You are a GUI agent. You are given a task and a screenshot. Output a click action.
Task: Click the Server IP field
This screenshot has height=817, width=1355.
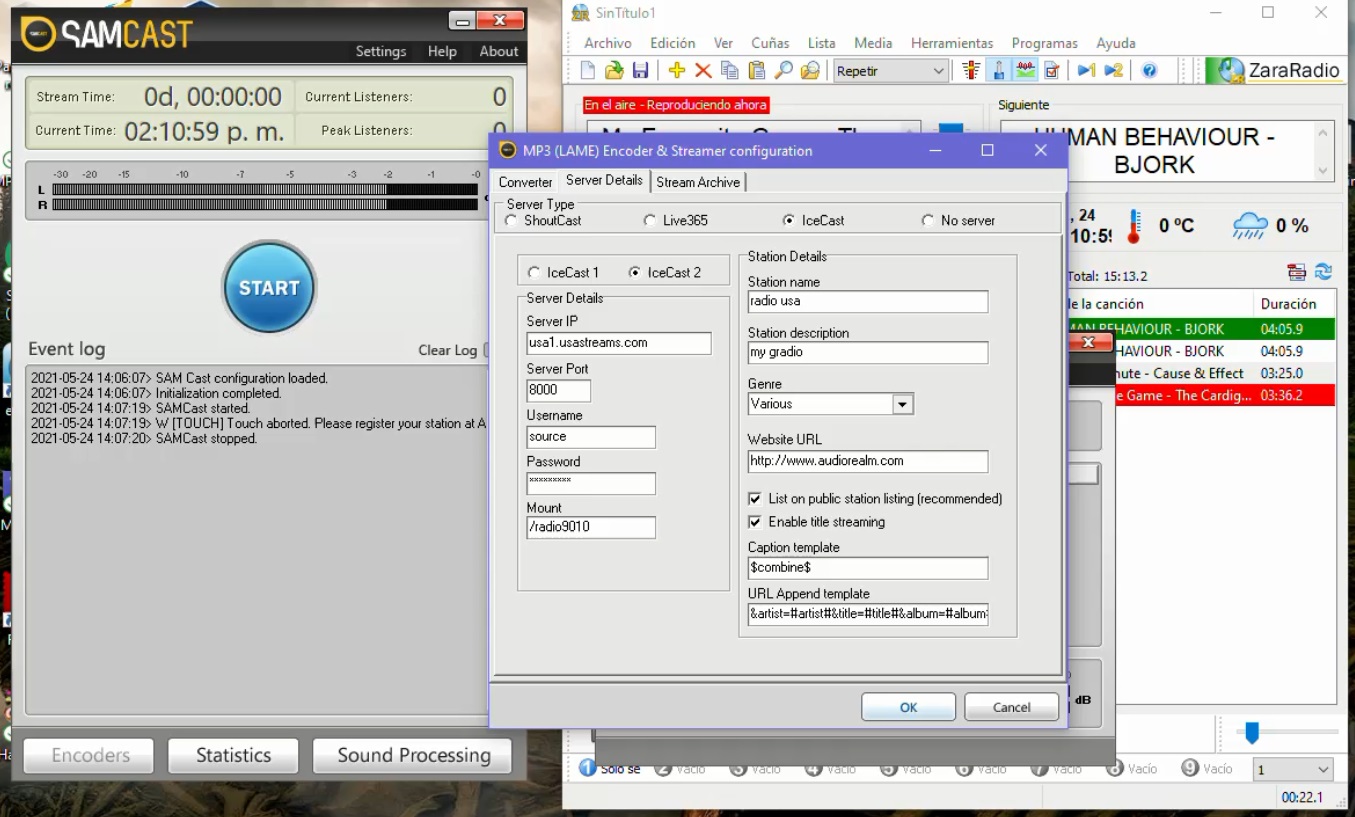[x=619, y=343]
